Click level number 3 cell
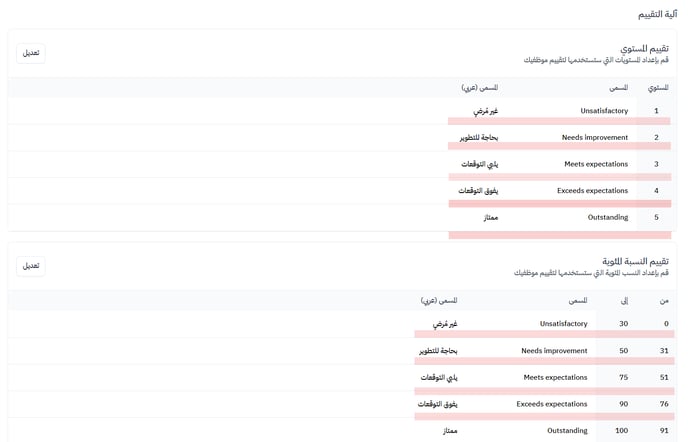This screenshot has height=442, width=688. (656, 164)
